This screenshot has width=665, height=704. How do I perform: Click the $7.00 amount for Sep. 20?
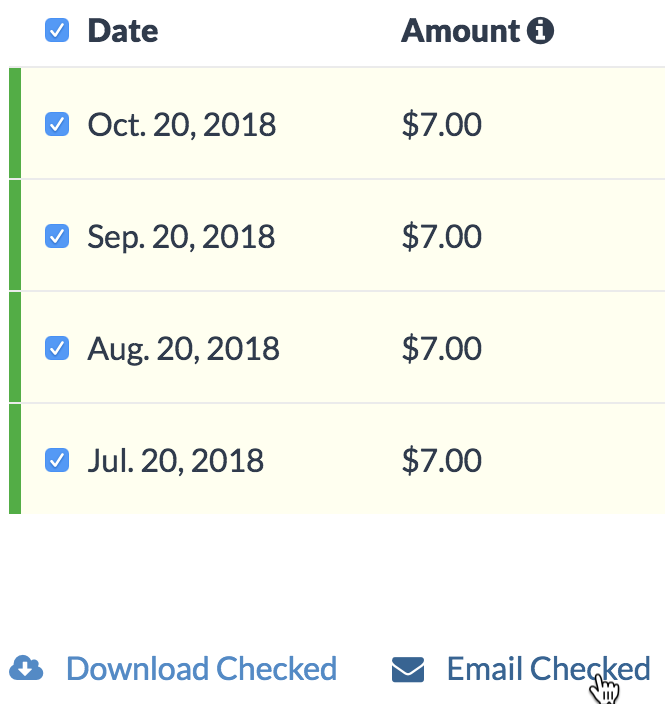(x=441, y=237)
